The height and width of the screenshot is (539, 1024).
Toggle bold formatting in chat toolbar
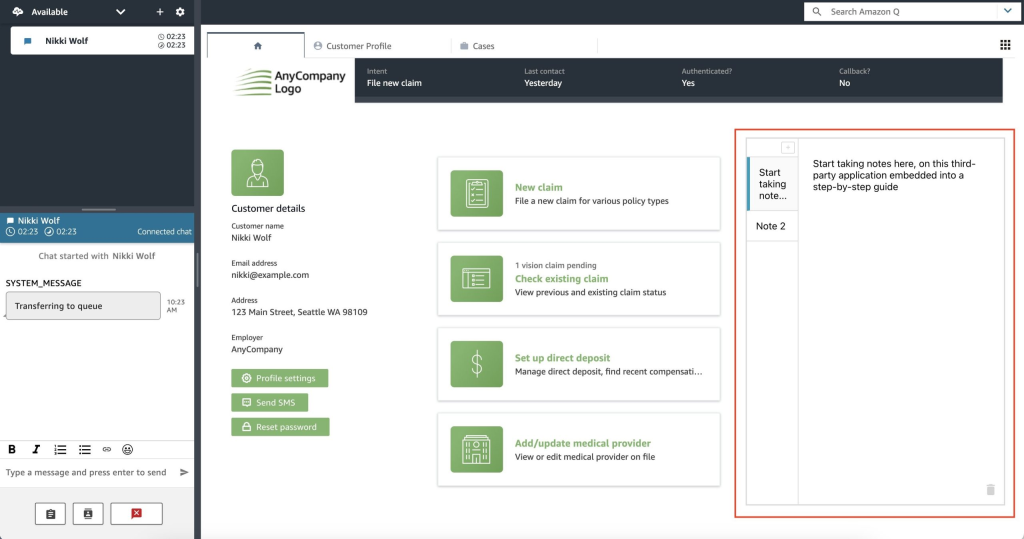point(12,449)
